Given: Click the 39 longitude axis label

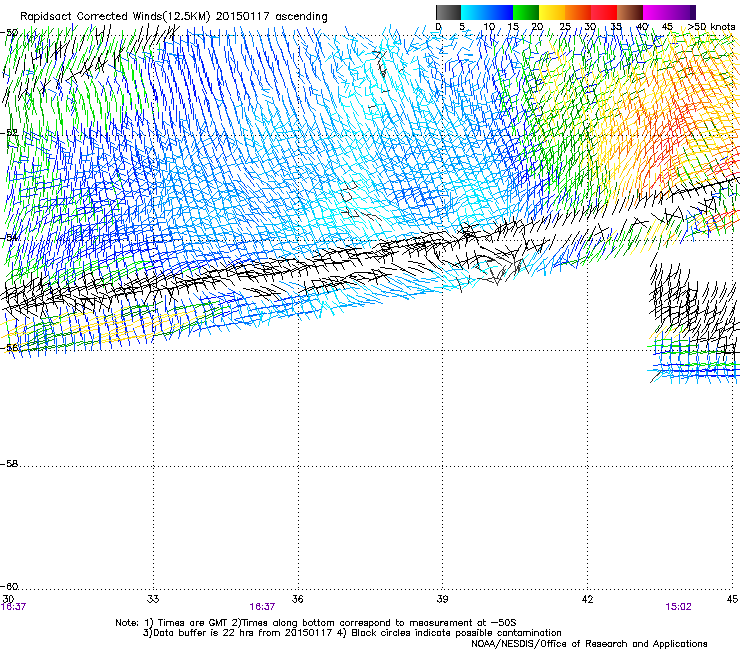Looking at the screenshot, I should coord(442,599).
